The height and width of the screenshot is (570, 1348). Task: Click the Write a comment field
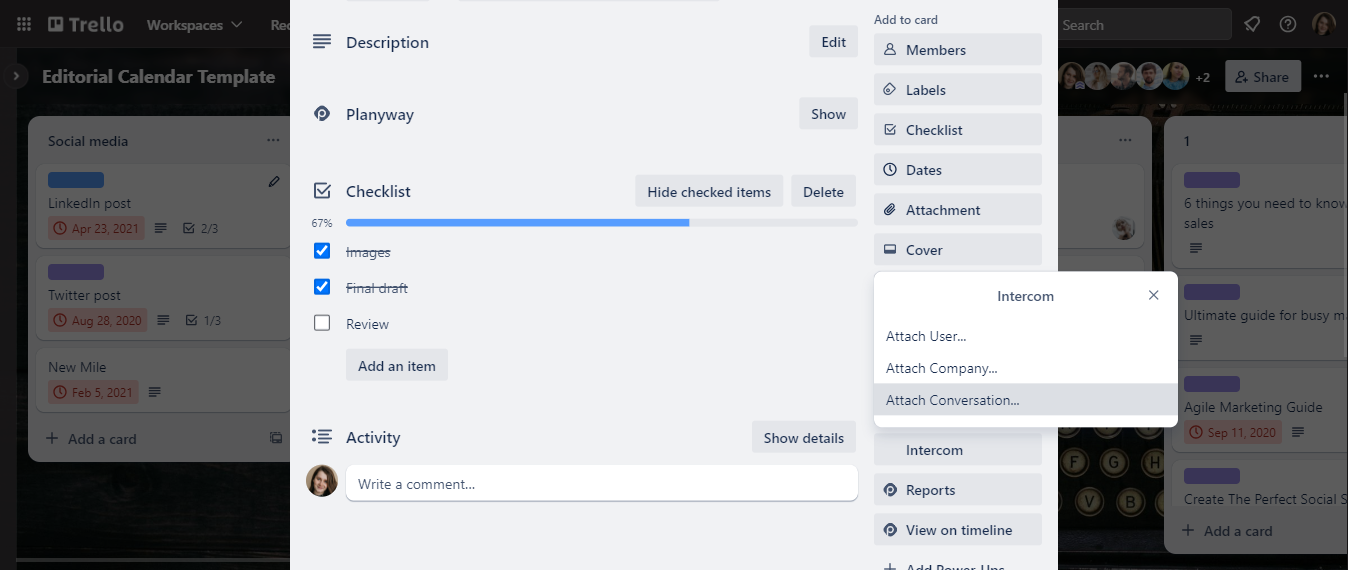pyautogui.click(x=601, y=484)
